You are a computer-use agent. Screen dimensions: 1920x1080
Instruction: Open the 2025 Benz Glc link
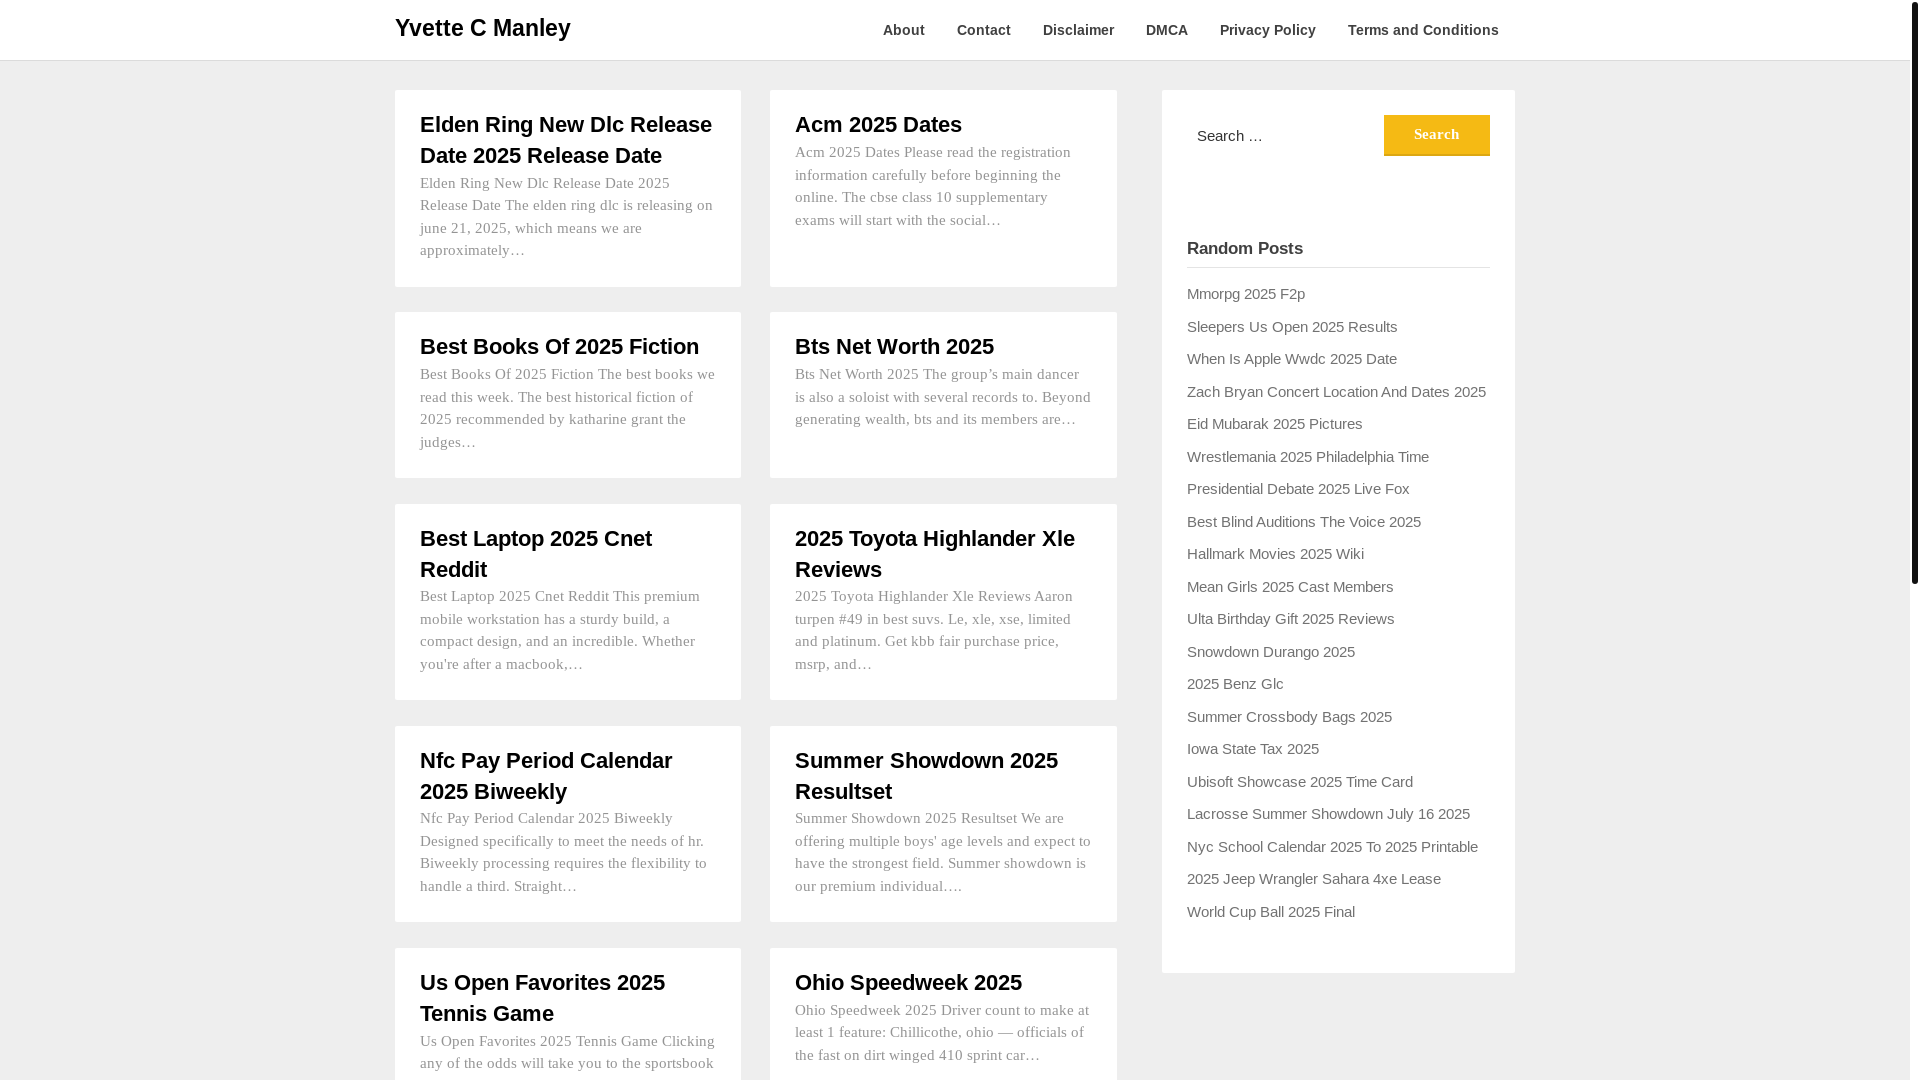pyautogui.click(x=1235, y=684)
